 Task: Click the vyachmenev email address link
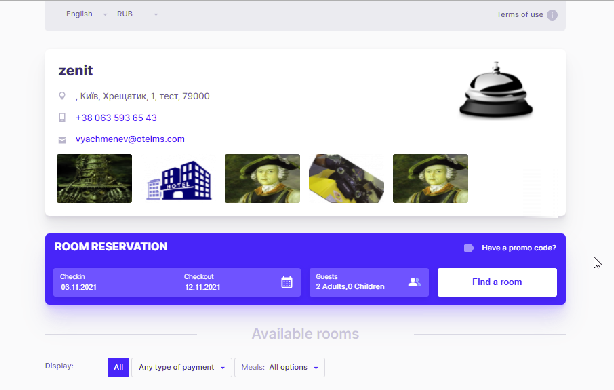tap(130, 139)
